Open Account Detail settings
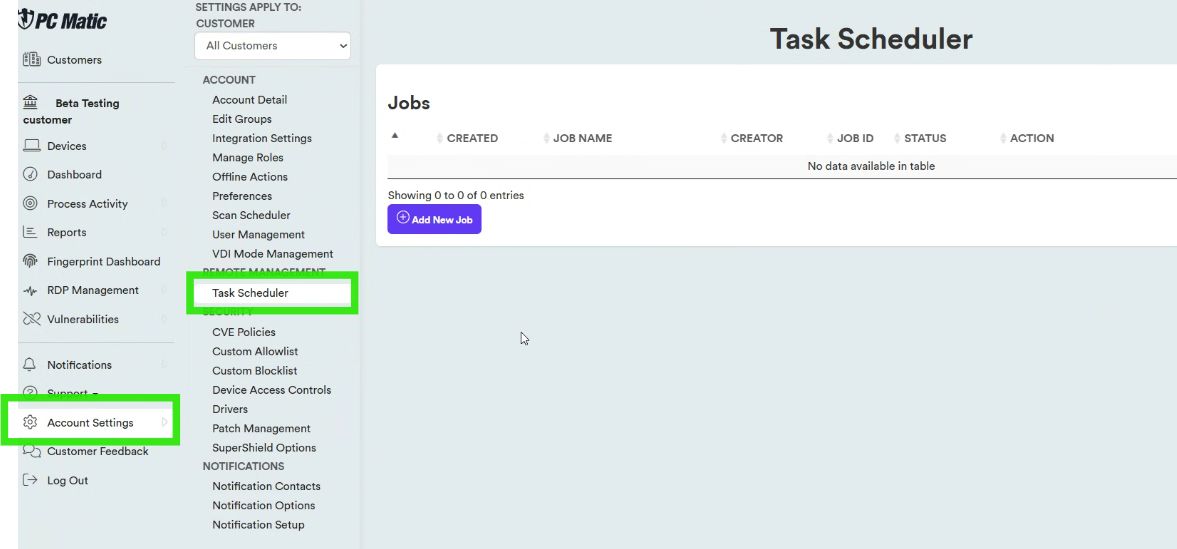 (x=249, y=100)
